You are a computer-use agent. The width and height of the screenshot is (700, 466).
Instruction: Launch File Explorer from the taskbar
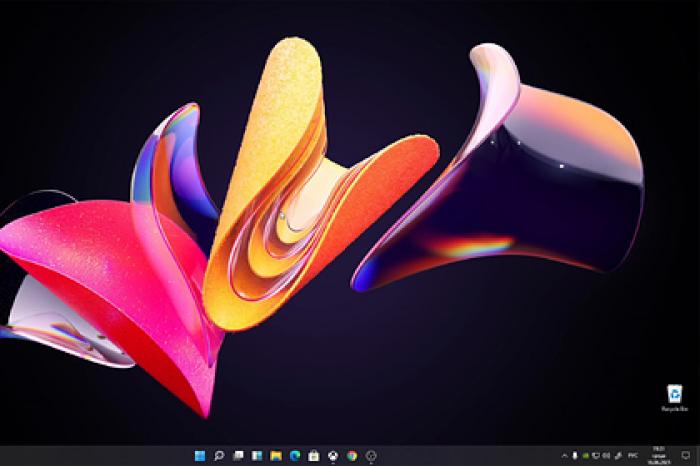(x=276, y=456)
